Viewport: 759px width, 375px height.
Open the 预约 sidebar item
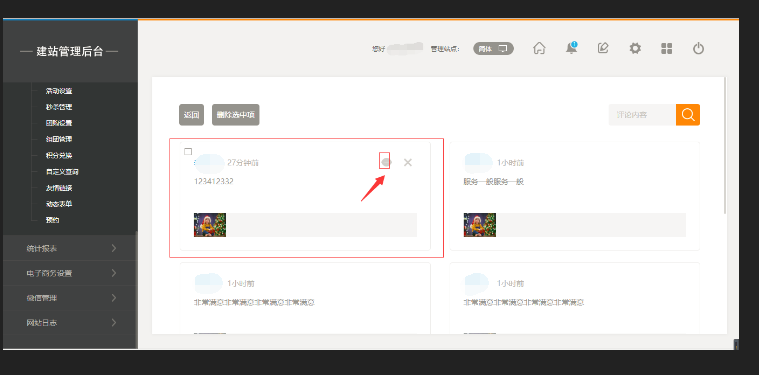[52, 220]
